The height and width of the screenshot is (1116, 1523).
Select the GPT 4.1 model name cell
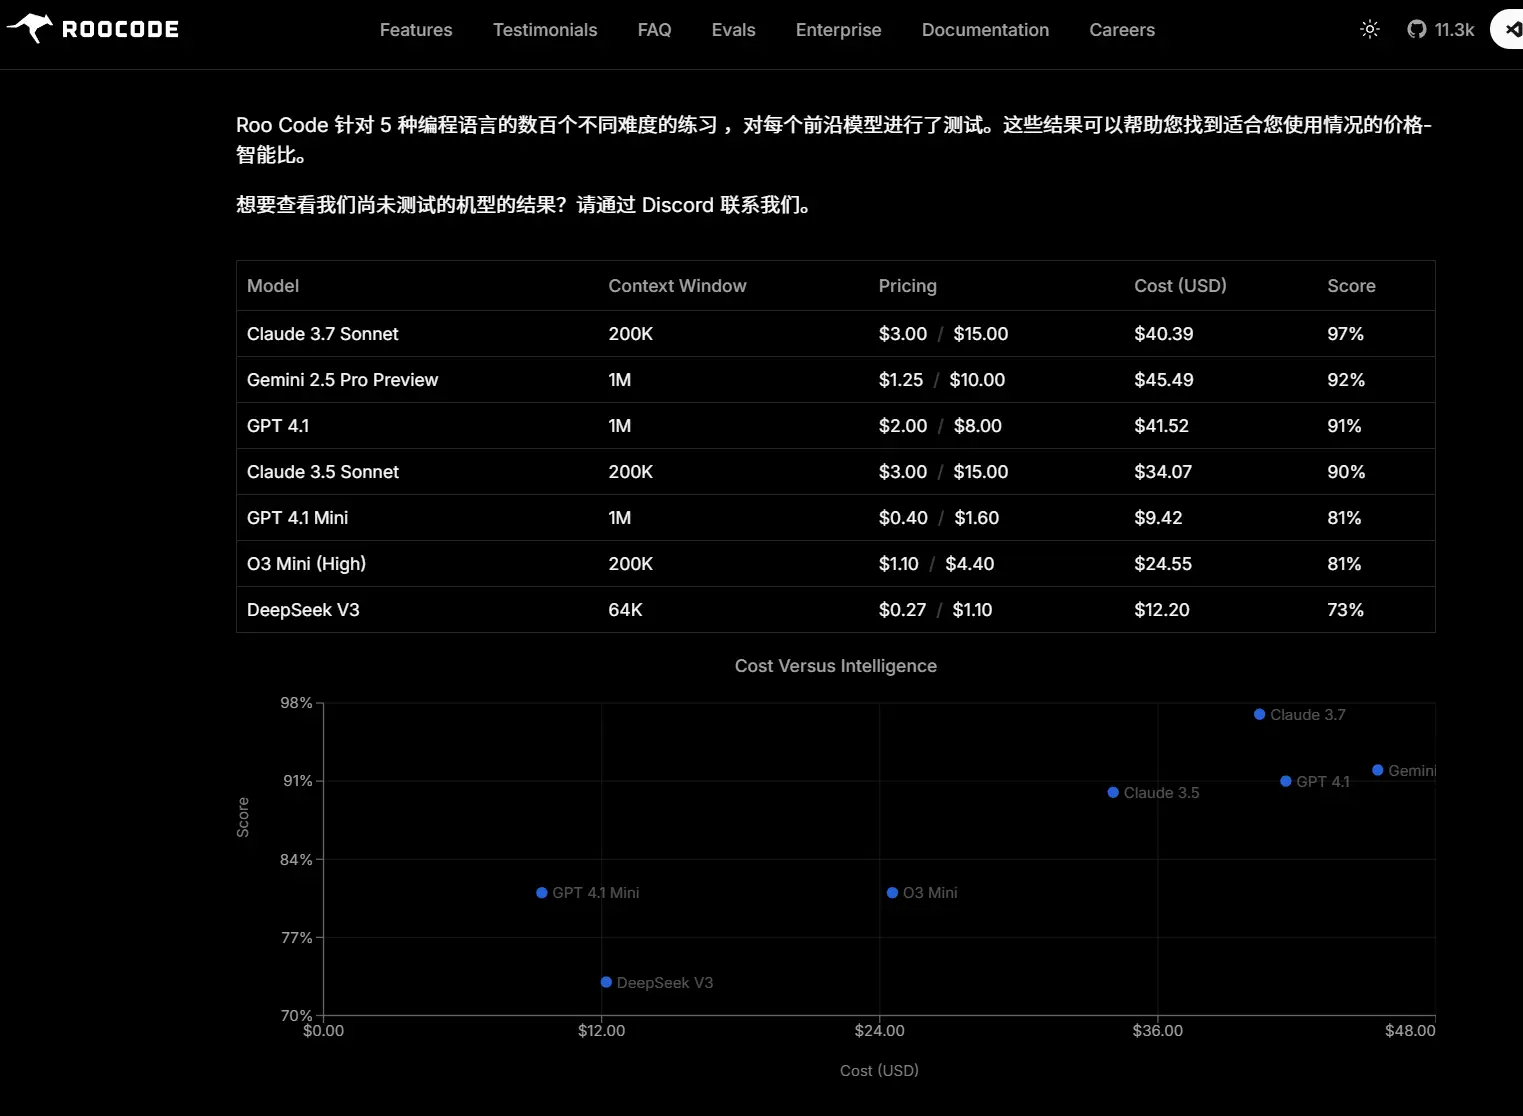(278, 426)
